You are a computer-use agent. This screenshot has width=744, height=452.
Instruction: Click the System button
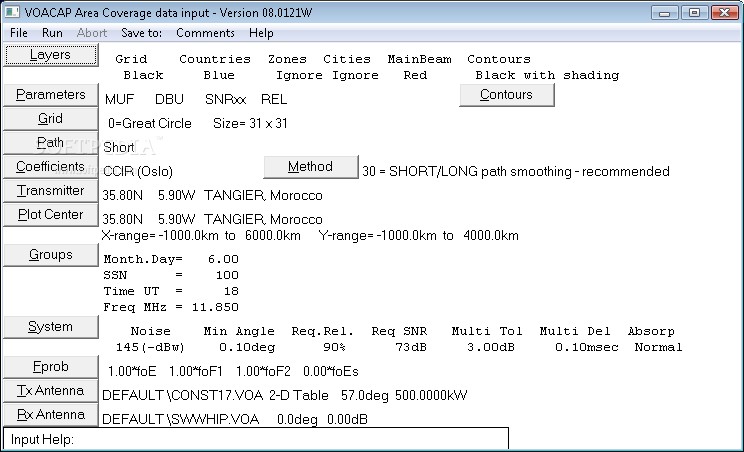(x=50, y=327)
